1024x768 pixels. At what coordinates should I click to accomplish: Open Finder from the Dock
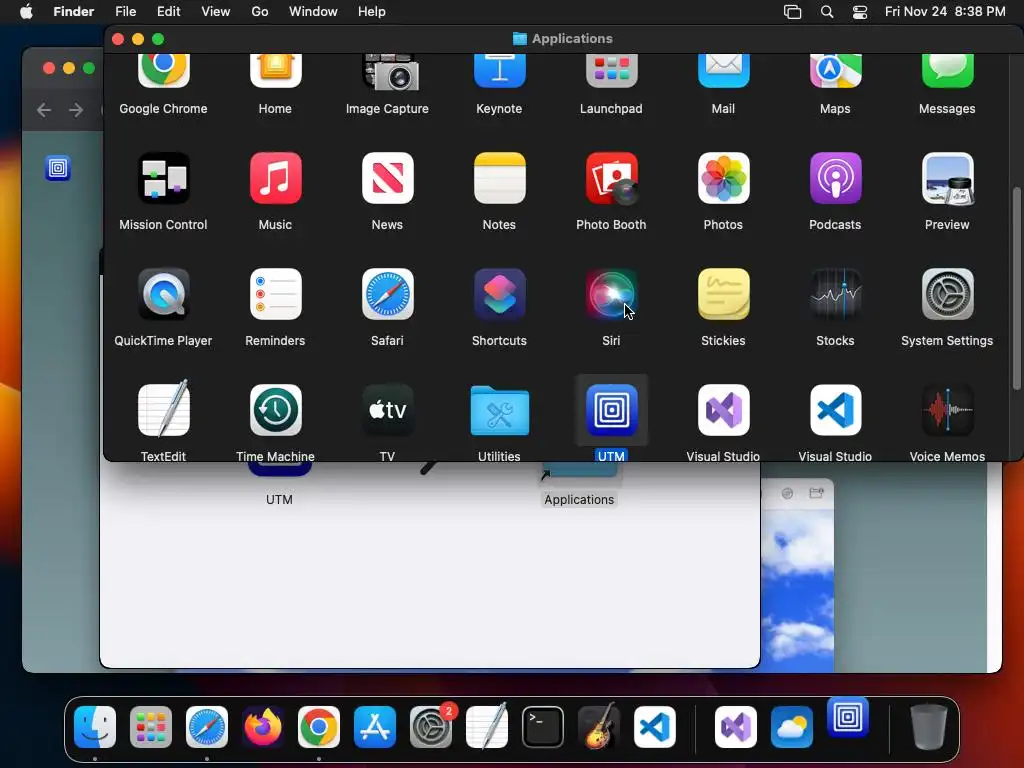pyautogui.click(x=95, y=727)
